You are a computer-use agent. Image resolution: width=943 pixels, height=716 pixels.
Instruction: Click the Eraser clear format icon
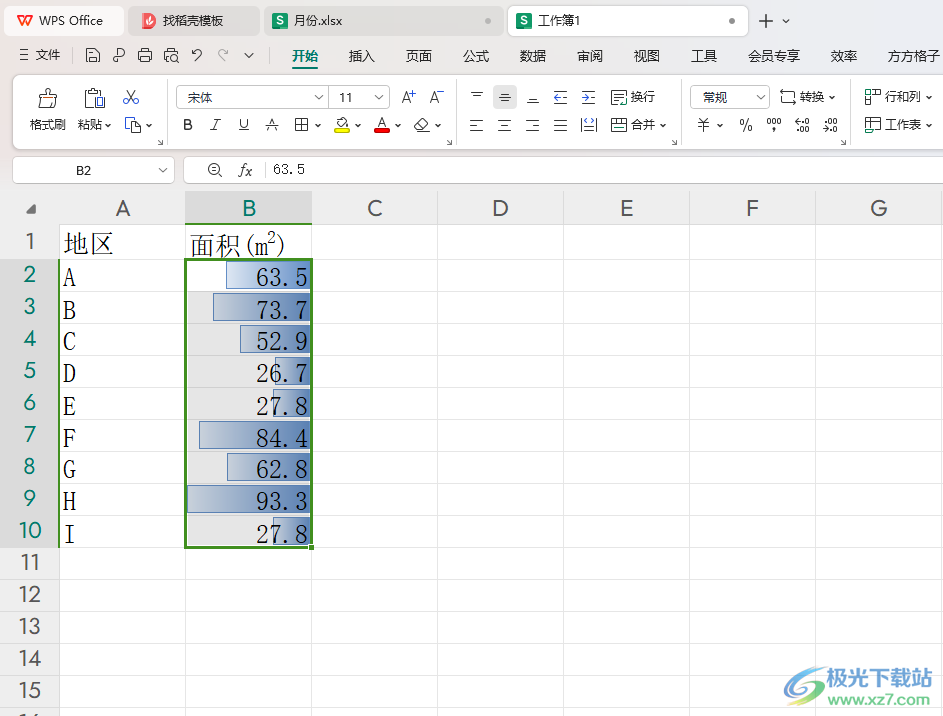click(422, 125)
